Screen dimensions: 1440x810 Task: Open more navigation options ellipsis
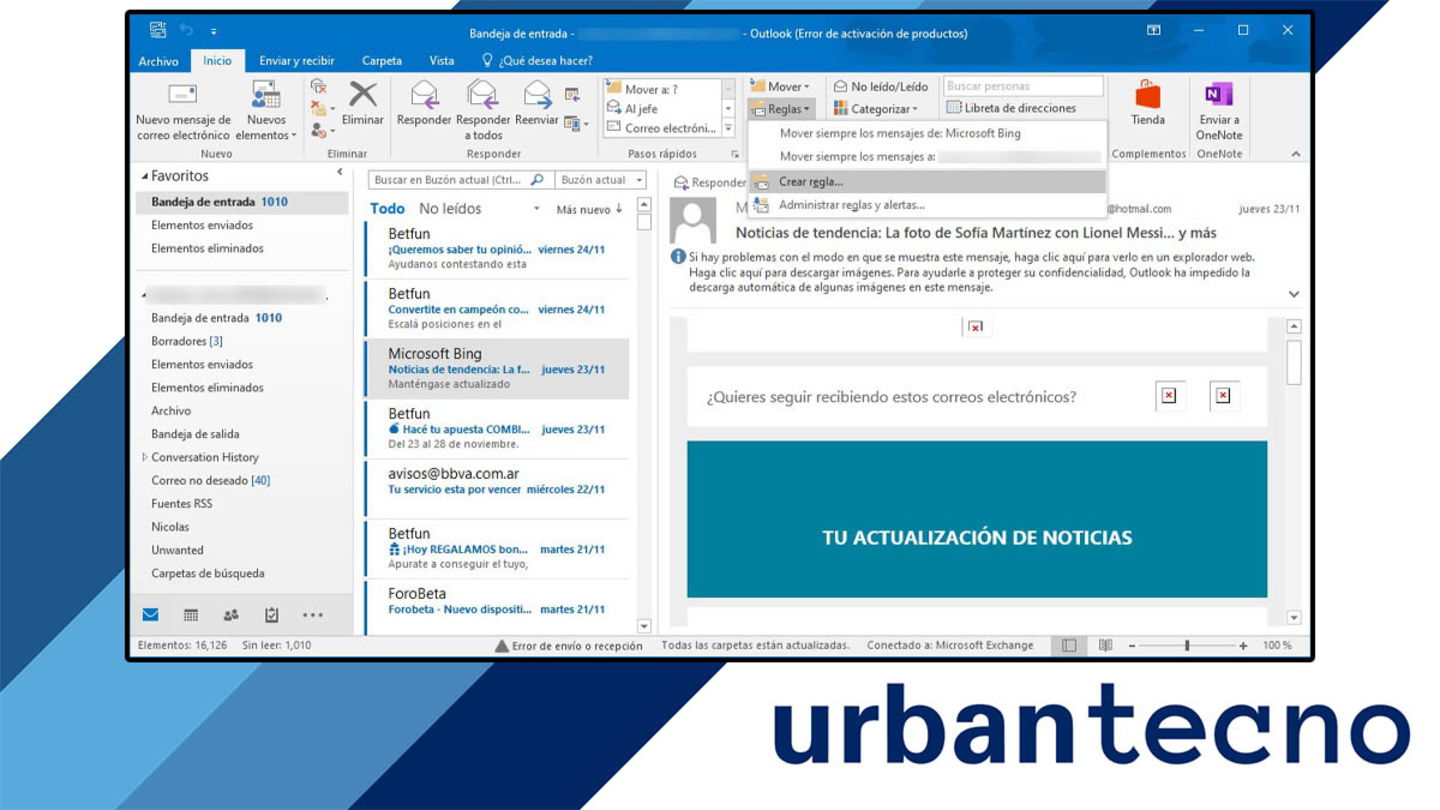tap(313, 616)
